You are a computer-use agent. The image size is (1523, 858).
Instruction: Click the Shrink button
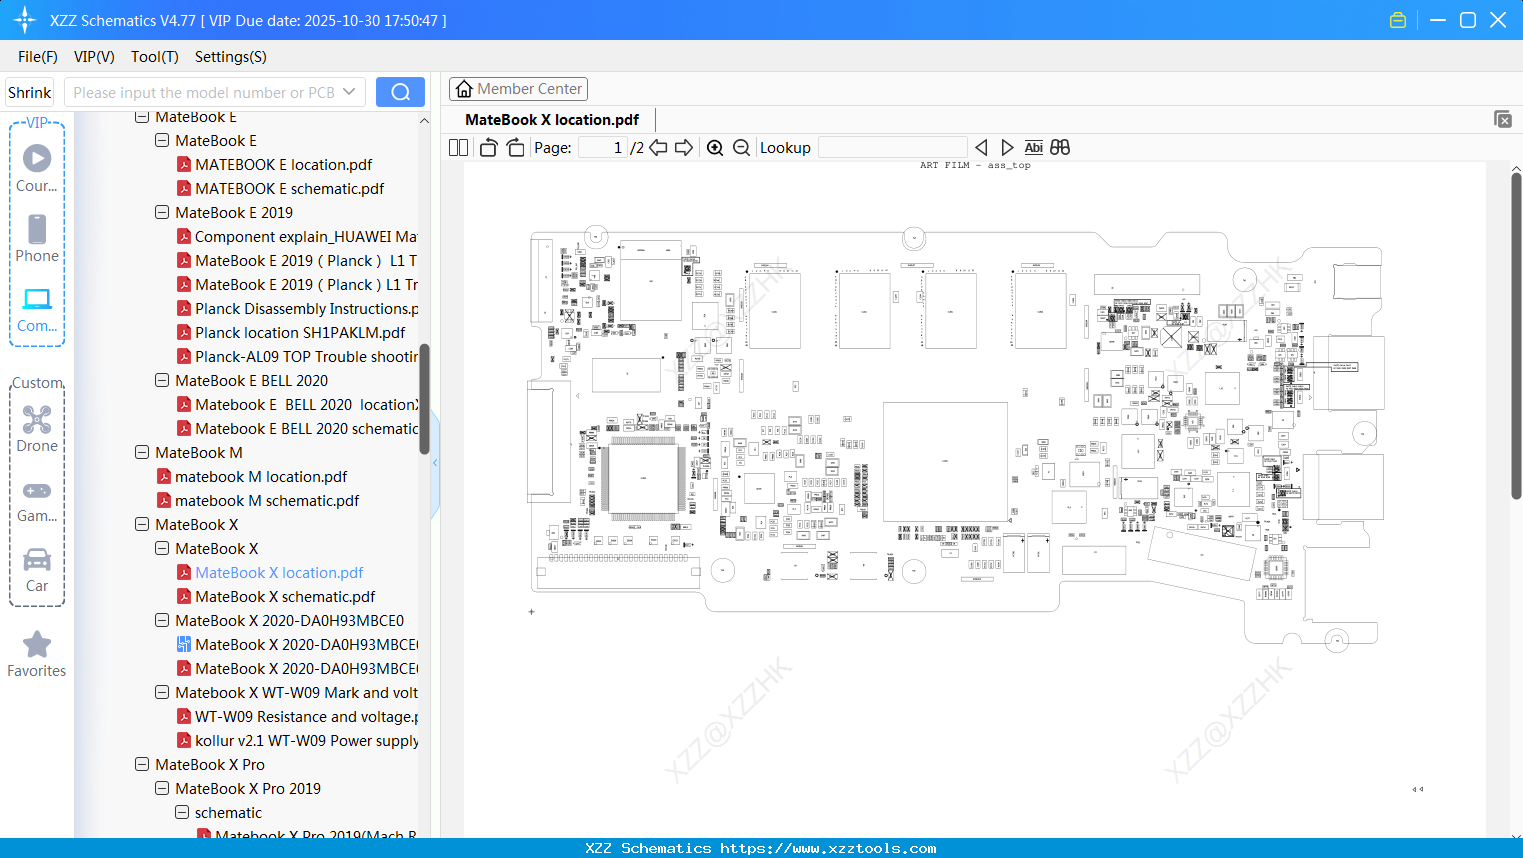pos(30,92)
